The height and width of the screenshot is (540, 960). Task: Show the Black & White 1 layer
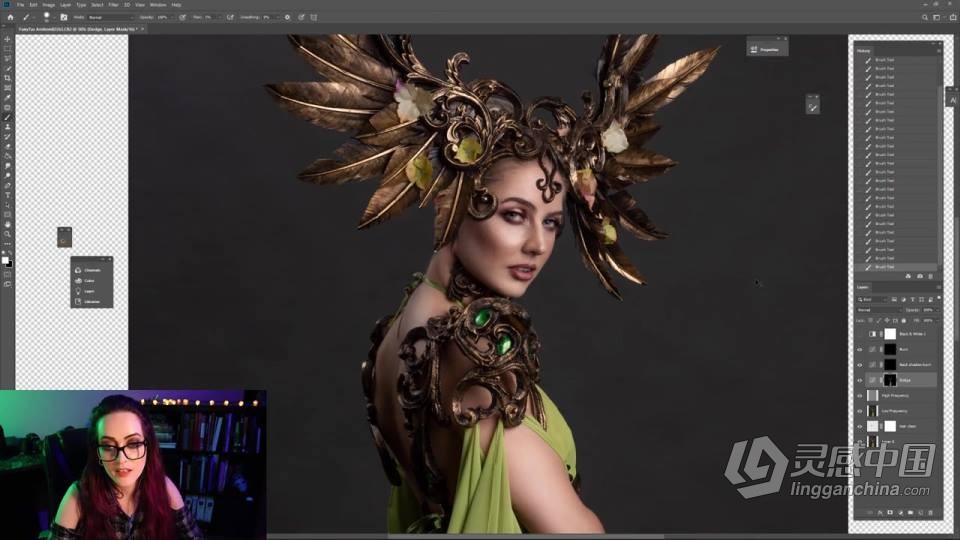[860, 334]
